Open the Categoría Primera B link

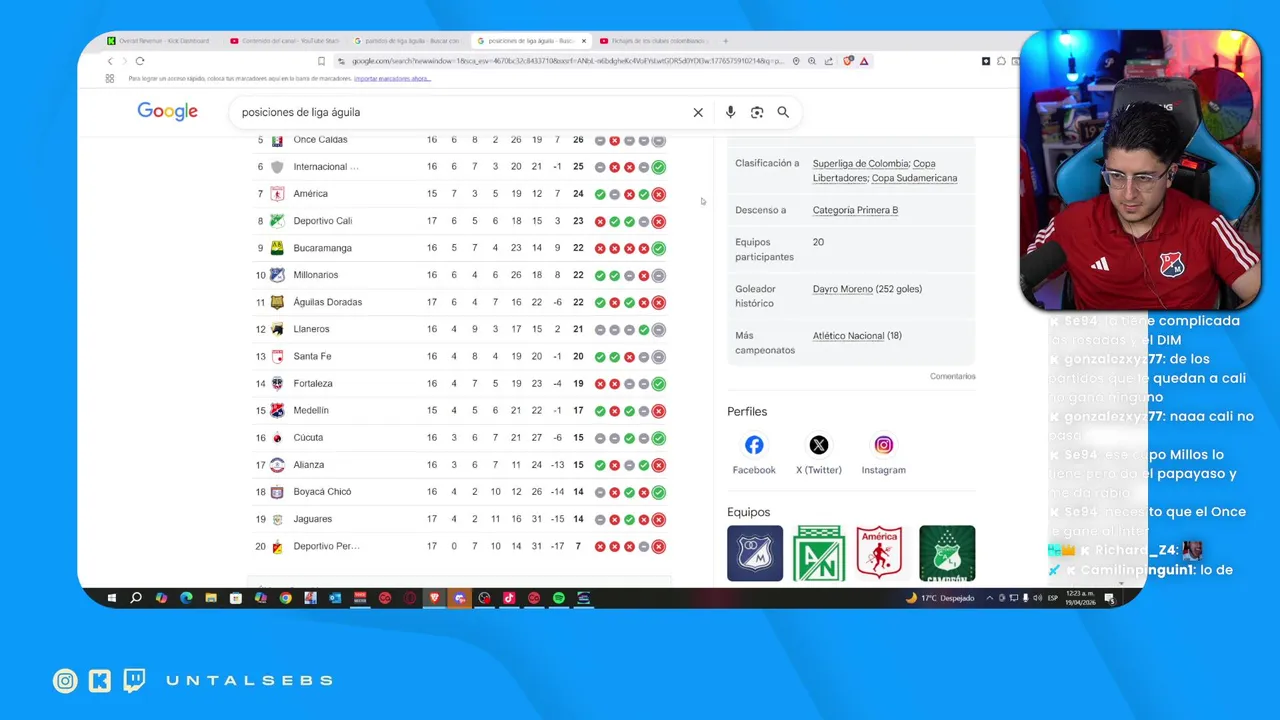click(855, 211)
